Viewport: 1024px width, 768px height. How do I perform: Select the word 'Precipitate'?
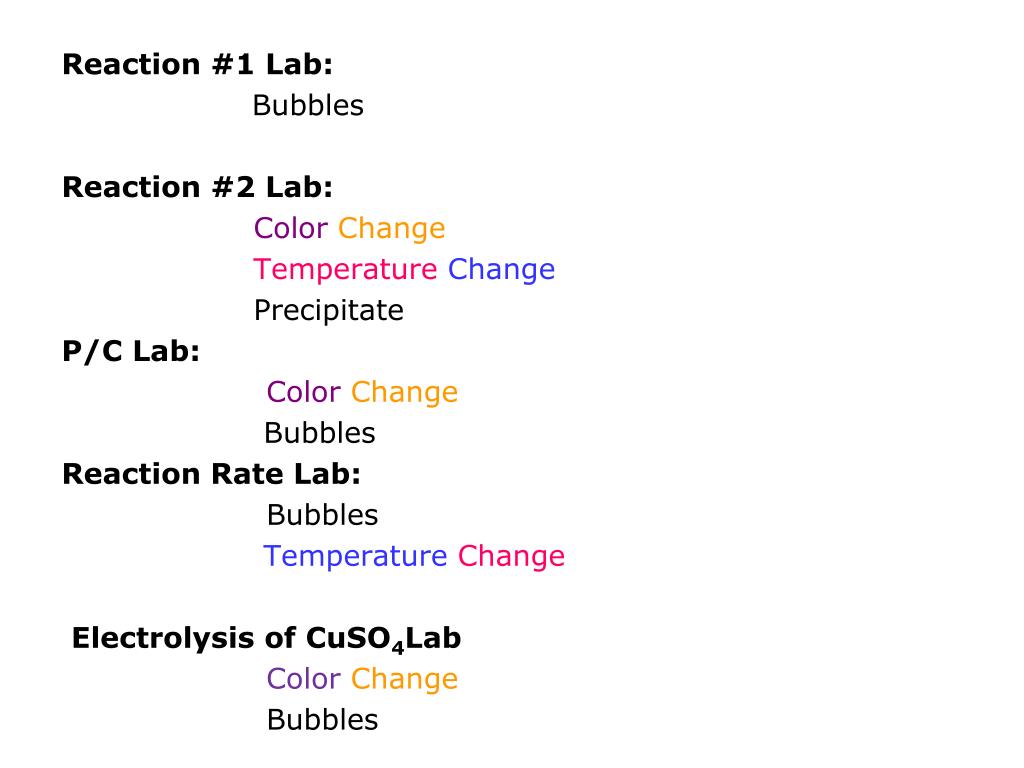[x=328, y=312]
